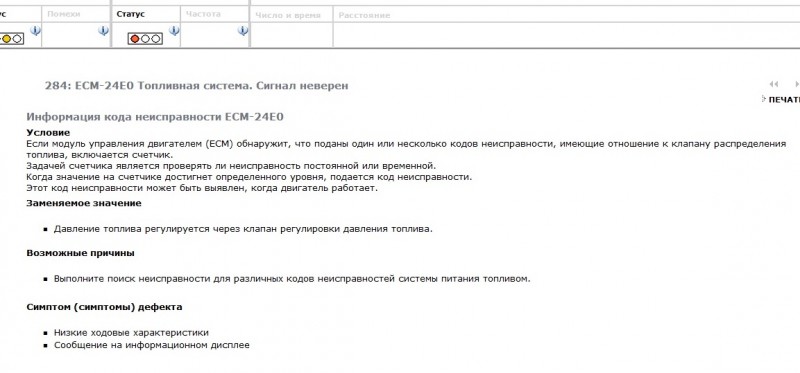Click the ПЕЧАТЬ print link

click(x=784, y=100)
